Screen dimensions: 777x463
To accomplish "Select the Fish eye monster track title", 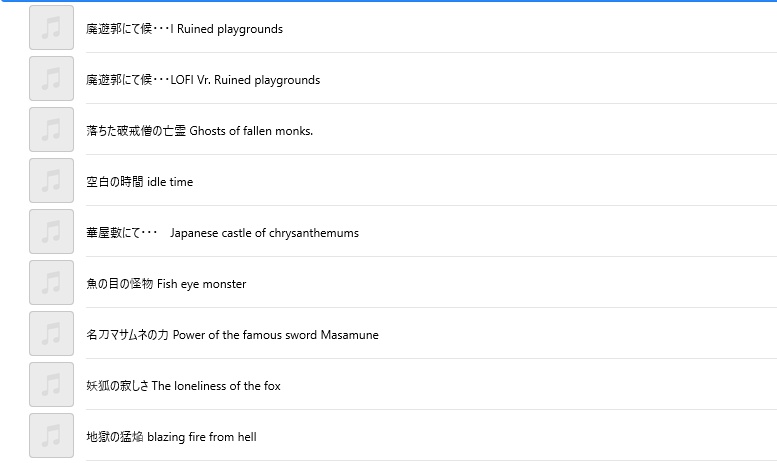I will (x=166, y=284).
